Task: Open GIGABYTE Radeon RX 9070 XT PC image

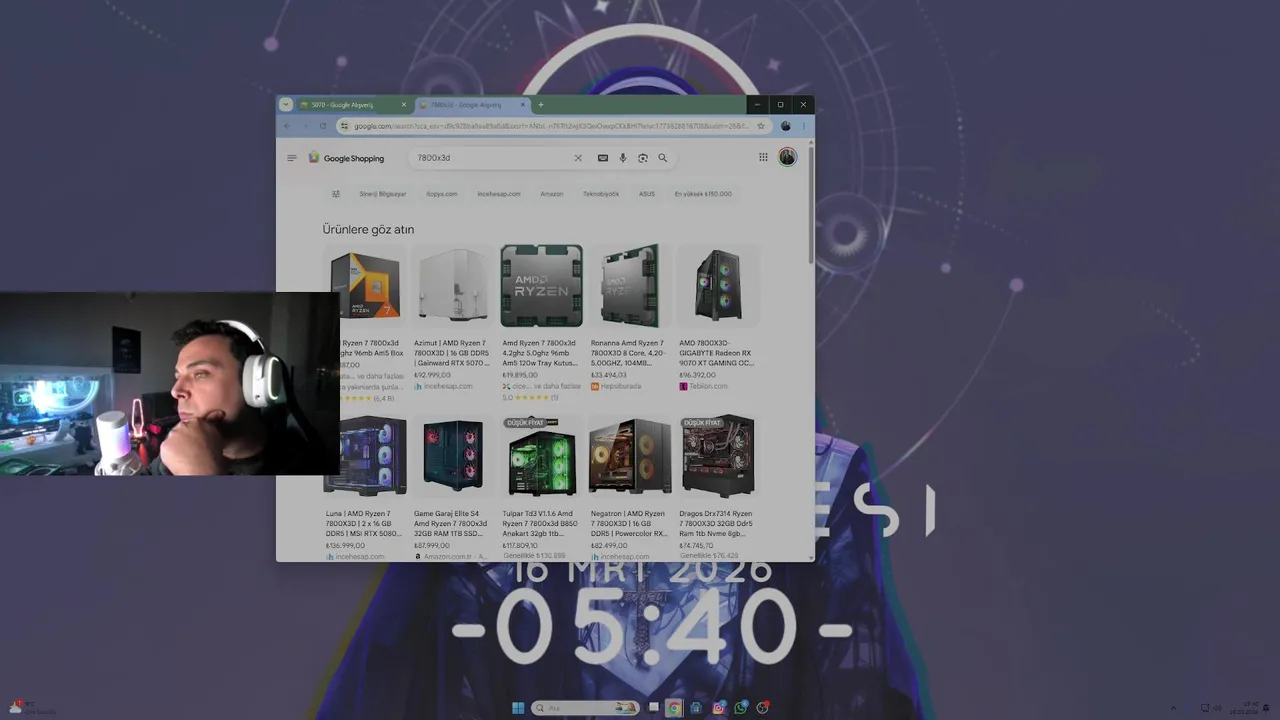Action: (x=718, y=285)
